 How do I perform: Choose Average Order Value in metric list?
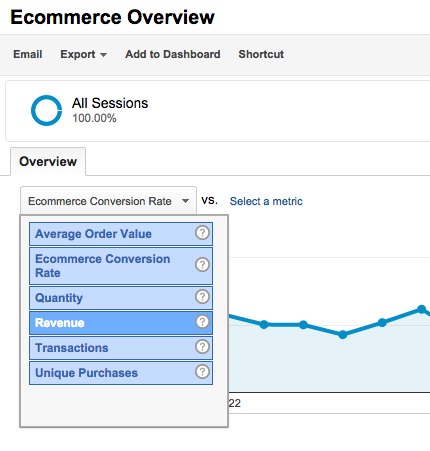coord(121,234)
